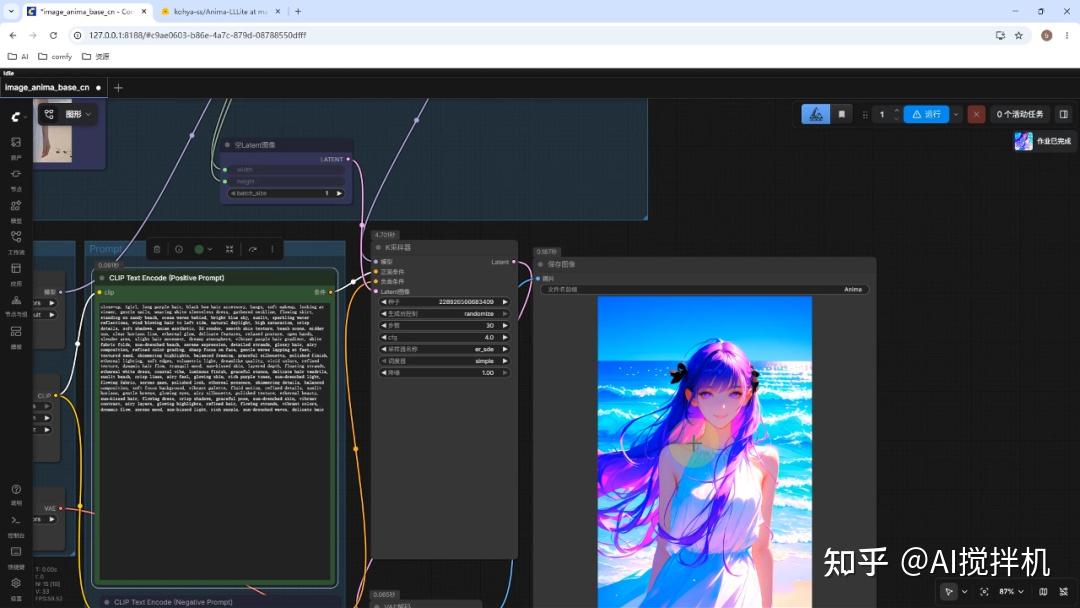Toggle the minimap icon at bottom right
Image resolution: width=1080 pixels, height=608 pixels.
1043,591
